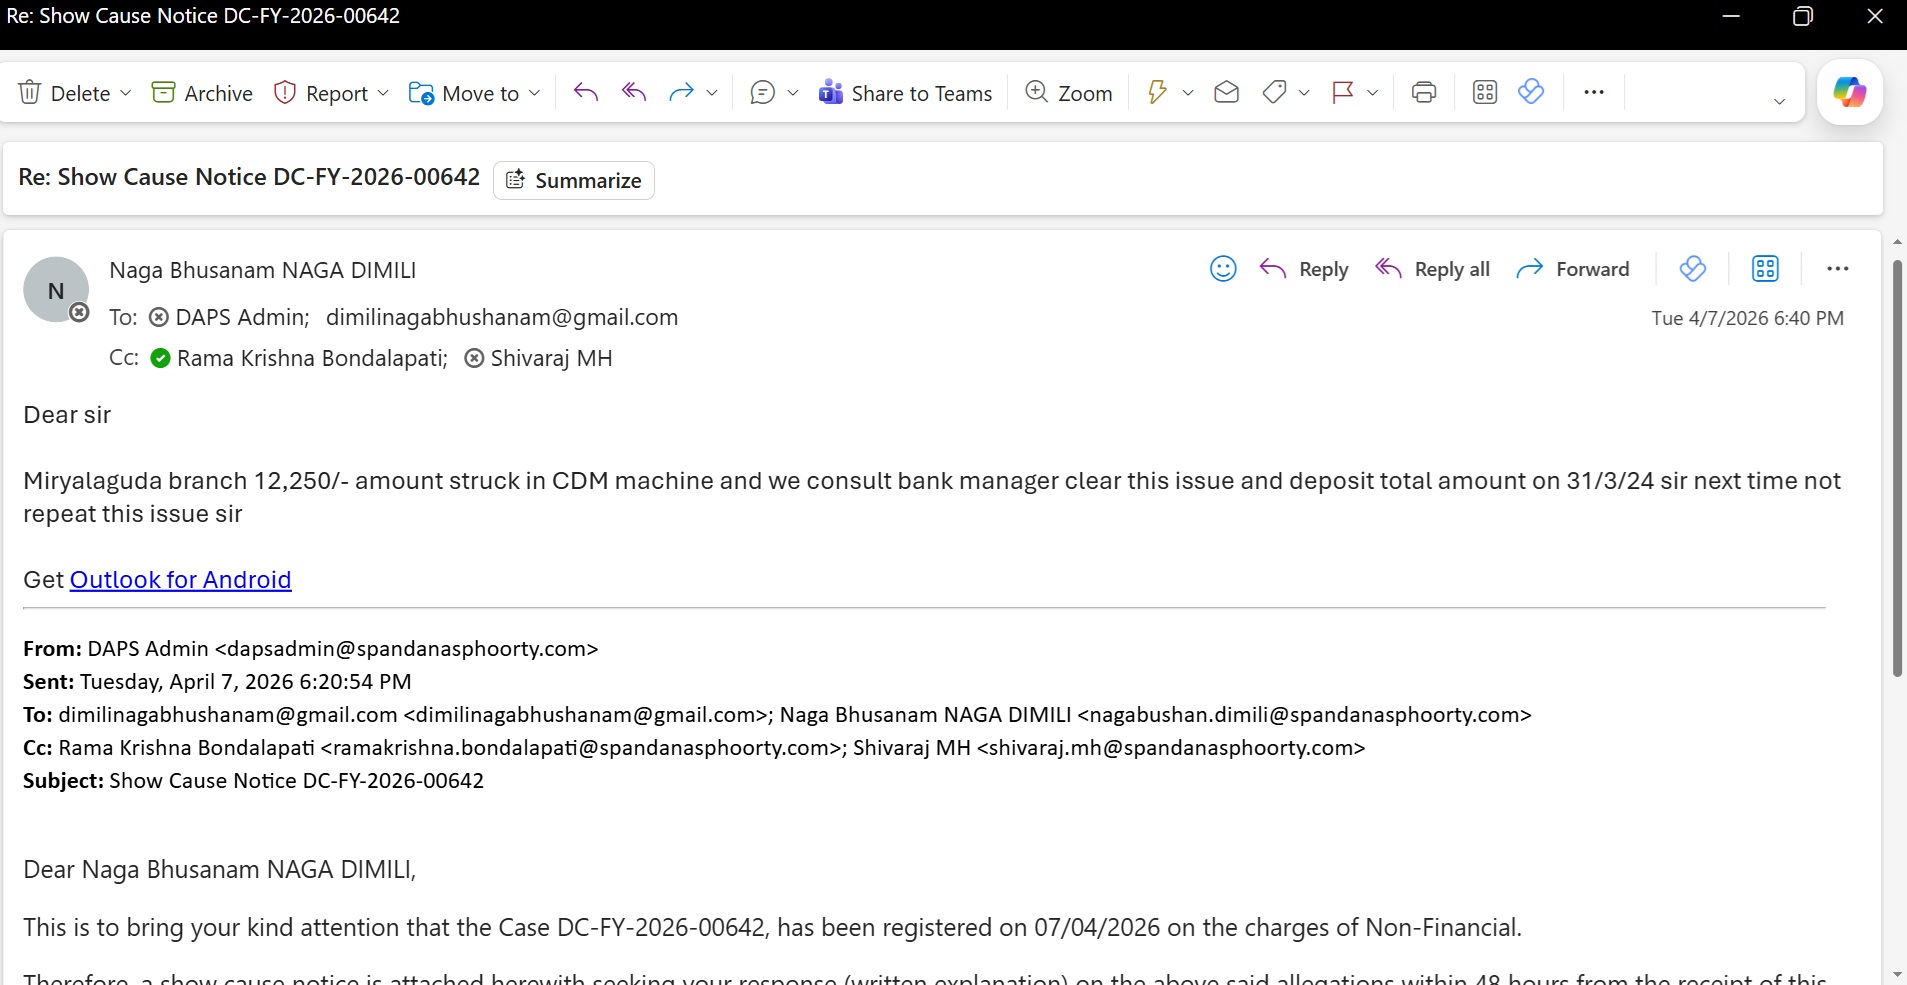Image resolution: width=1907 pixels, height=985 pixels.
Task: Click the Quick steps lightning icon
Action: [1157, 93]
